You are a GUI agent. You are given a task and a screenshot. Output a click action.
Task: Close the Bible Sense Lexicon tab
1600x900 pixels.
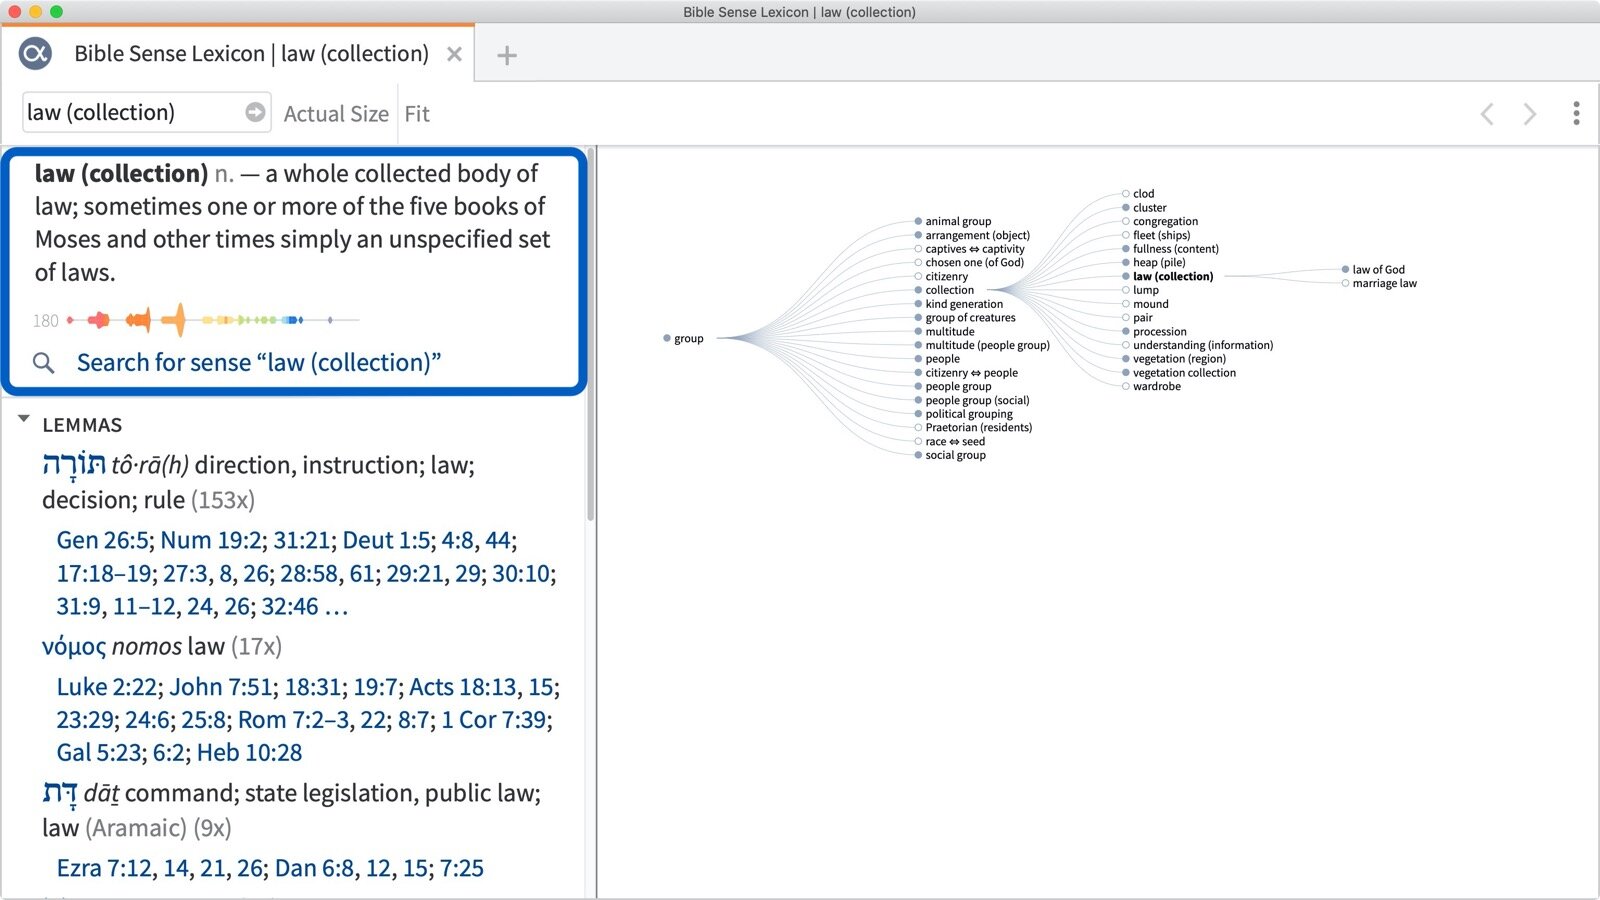(x=454, y=54)
